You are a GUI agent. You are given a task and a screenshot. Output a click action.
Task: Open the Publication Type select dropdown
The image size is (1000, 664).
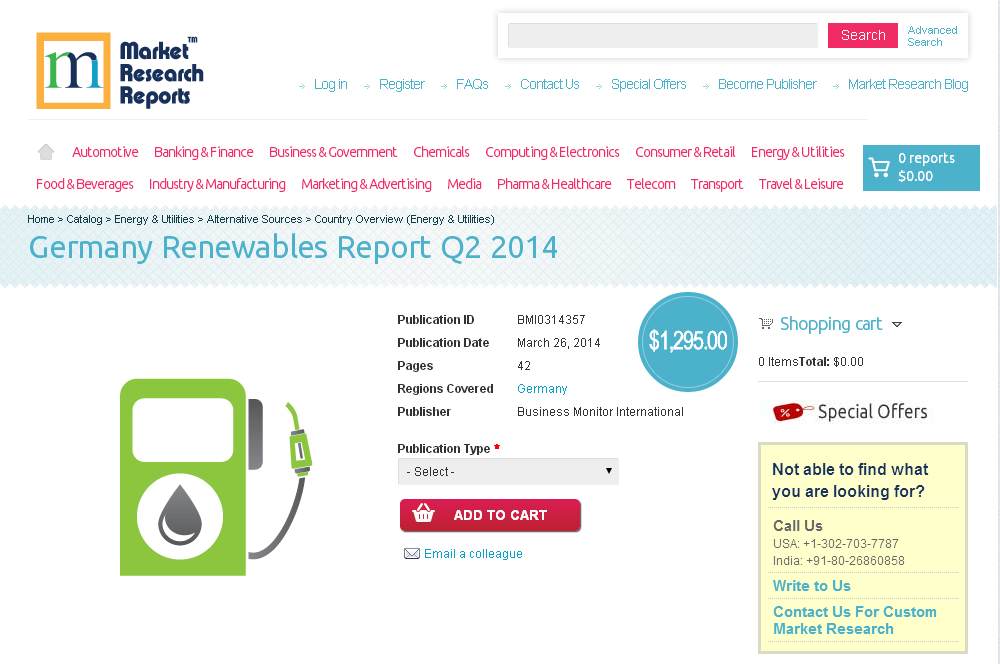[508, 471]
